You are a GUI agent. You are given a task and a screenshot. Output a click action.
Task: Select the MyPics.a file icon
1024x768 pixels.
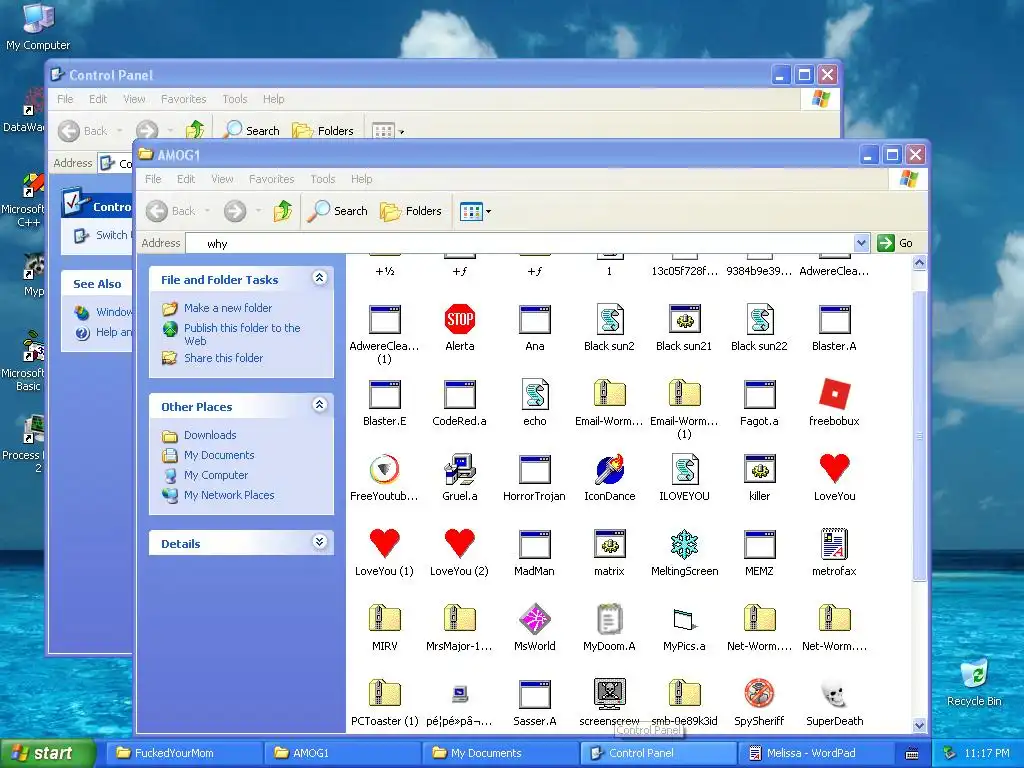(x=684, y=620)
